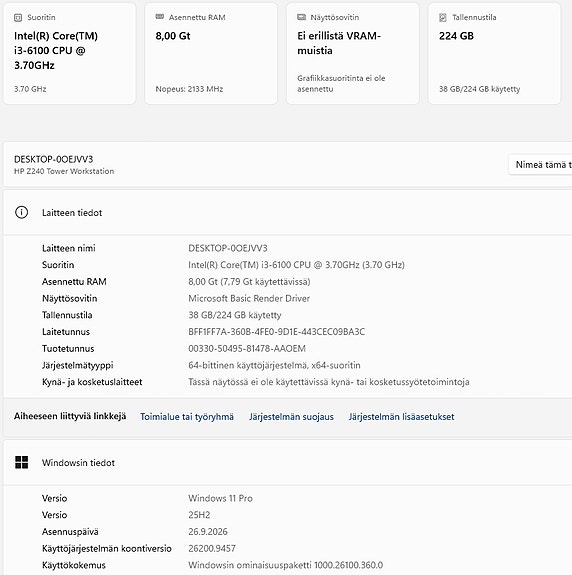Click the Windows logo beside Windowsin tiedot
572x575 pixels.
click(22, 462)
